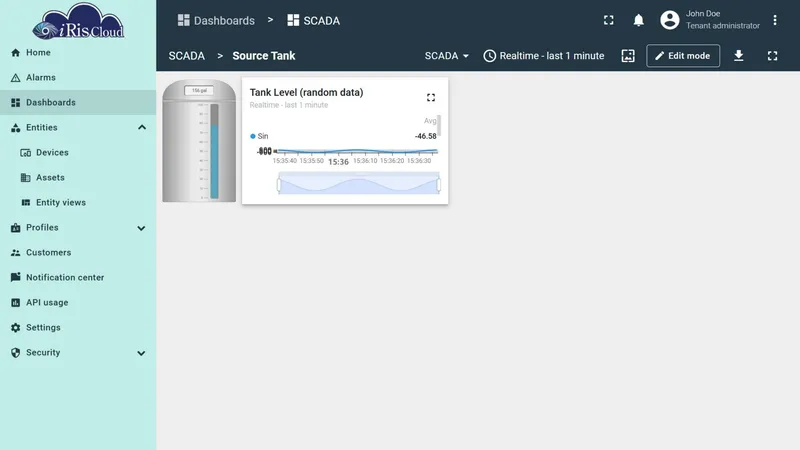Click SCADA breadcrumb in top bar
Screen dimensions: 800x450
tap(313, 20)
